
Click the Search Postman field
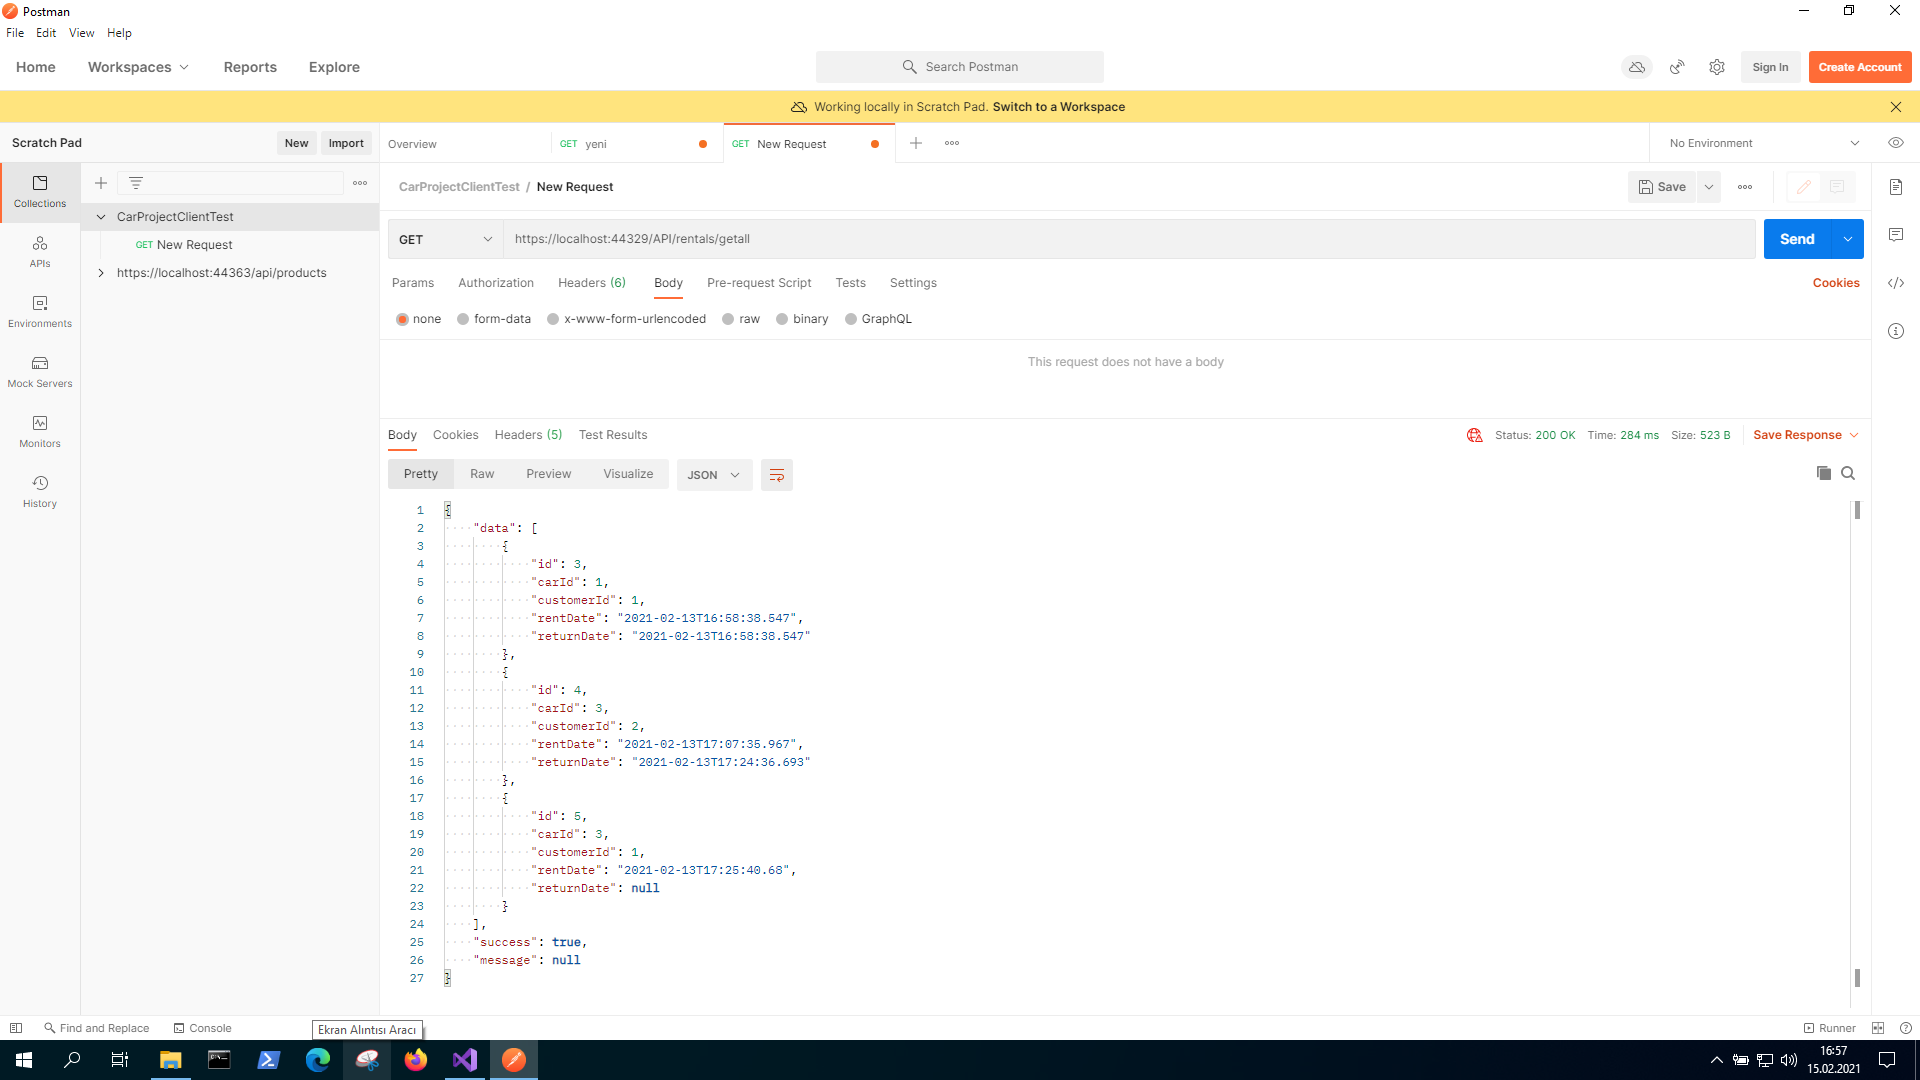pos(960,67)
